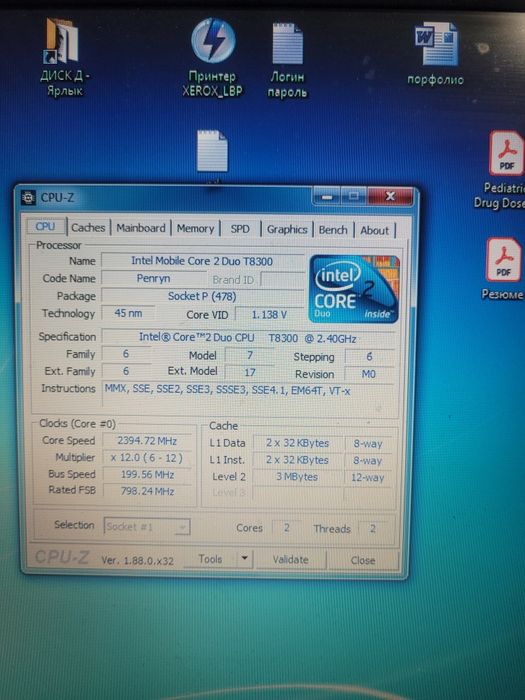Click the Intel Core 2 Duo logo
This screenshot has height=700, width=525.
(x=354, y=288)
